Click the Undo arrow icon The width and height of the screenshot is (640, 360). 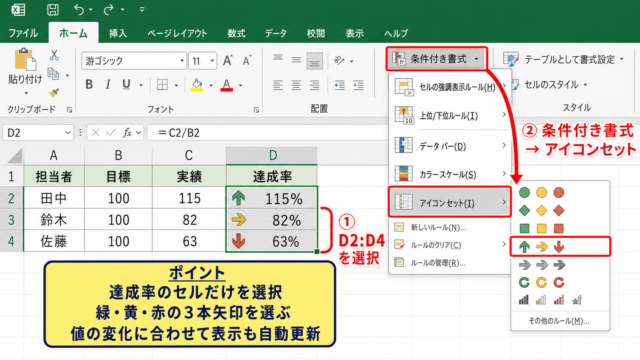pyautogui.click(x=79, y=9)
